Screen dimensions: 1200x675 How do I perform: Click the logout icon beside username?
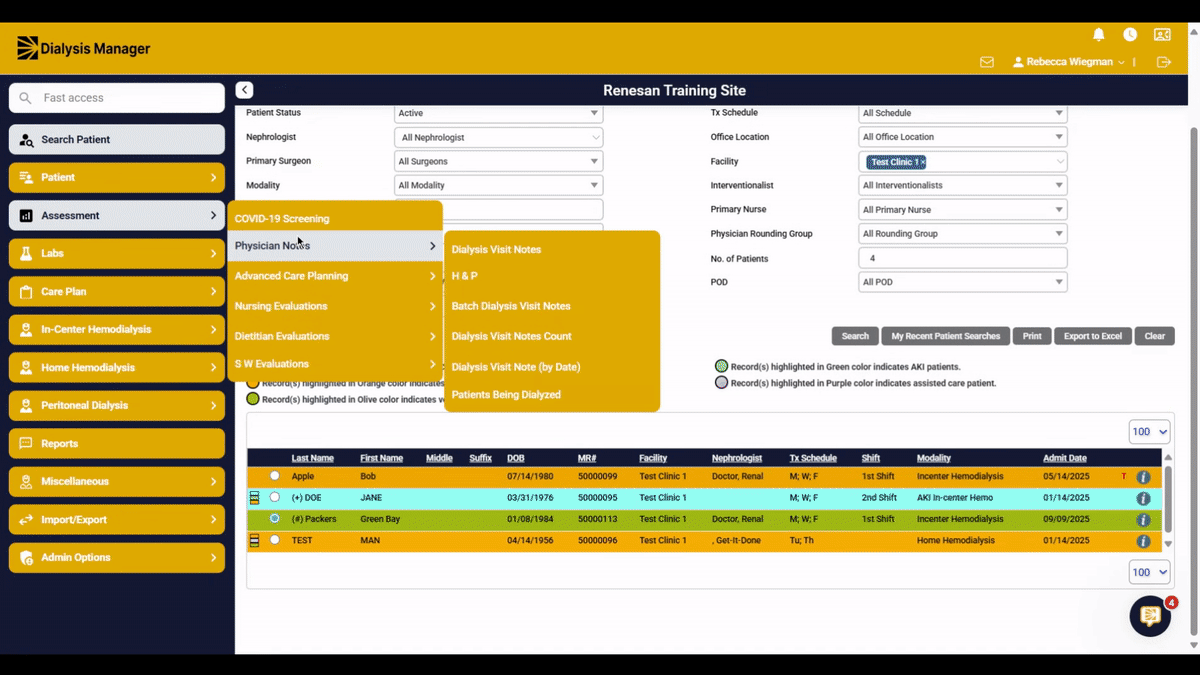coord(1163,62)
